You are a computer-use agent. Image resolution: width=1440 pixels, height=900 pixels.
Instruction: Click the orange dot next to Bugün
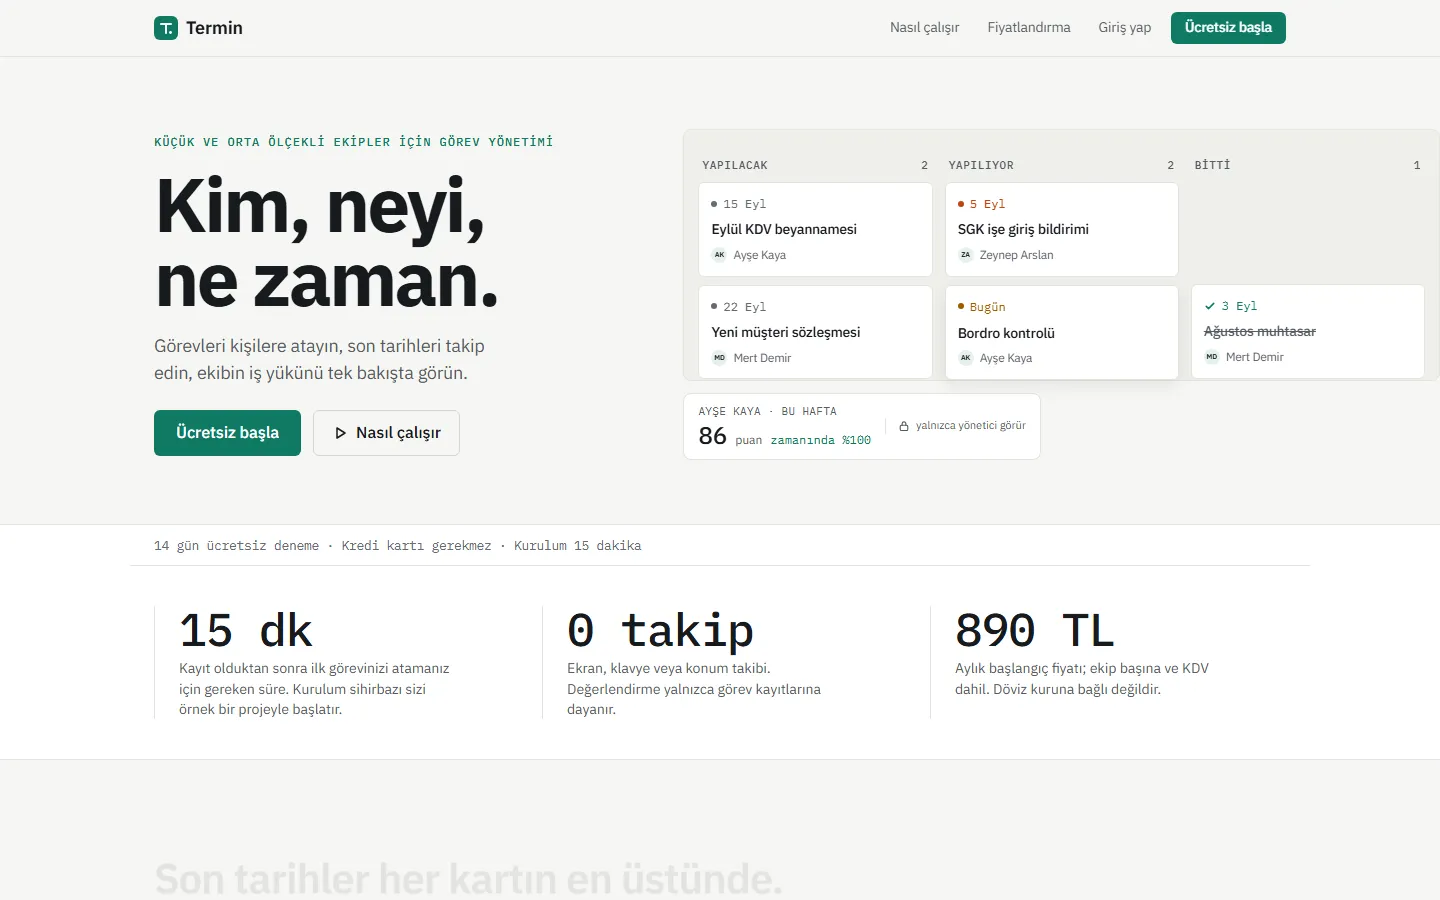point(961,307)
